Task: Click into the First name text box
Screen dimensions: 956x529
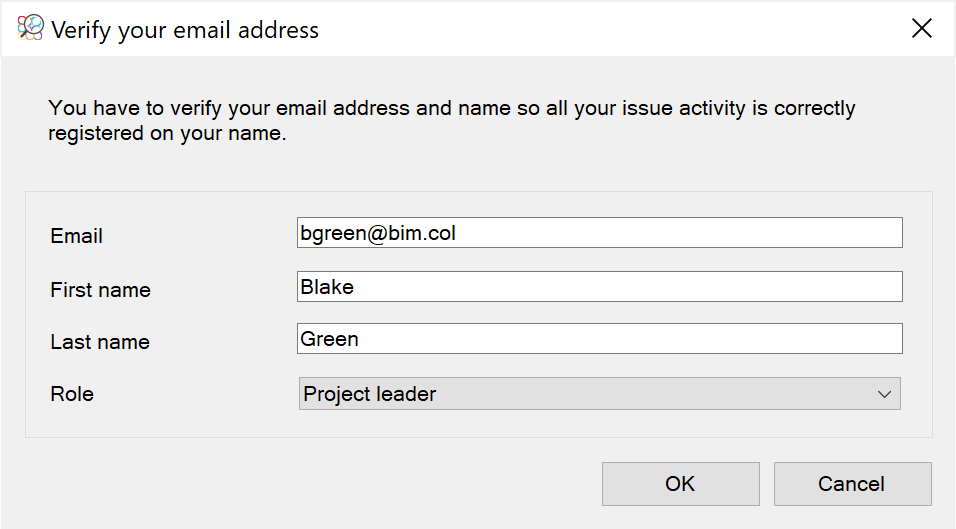Action: [599, 286]
